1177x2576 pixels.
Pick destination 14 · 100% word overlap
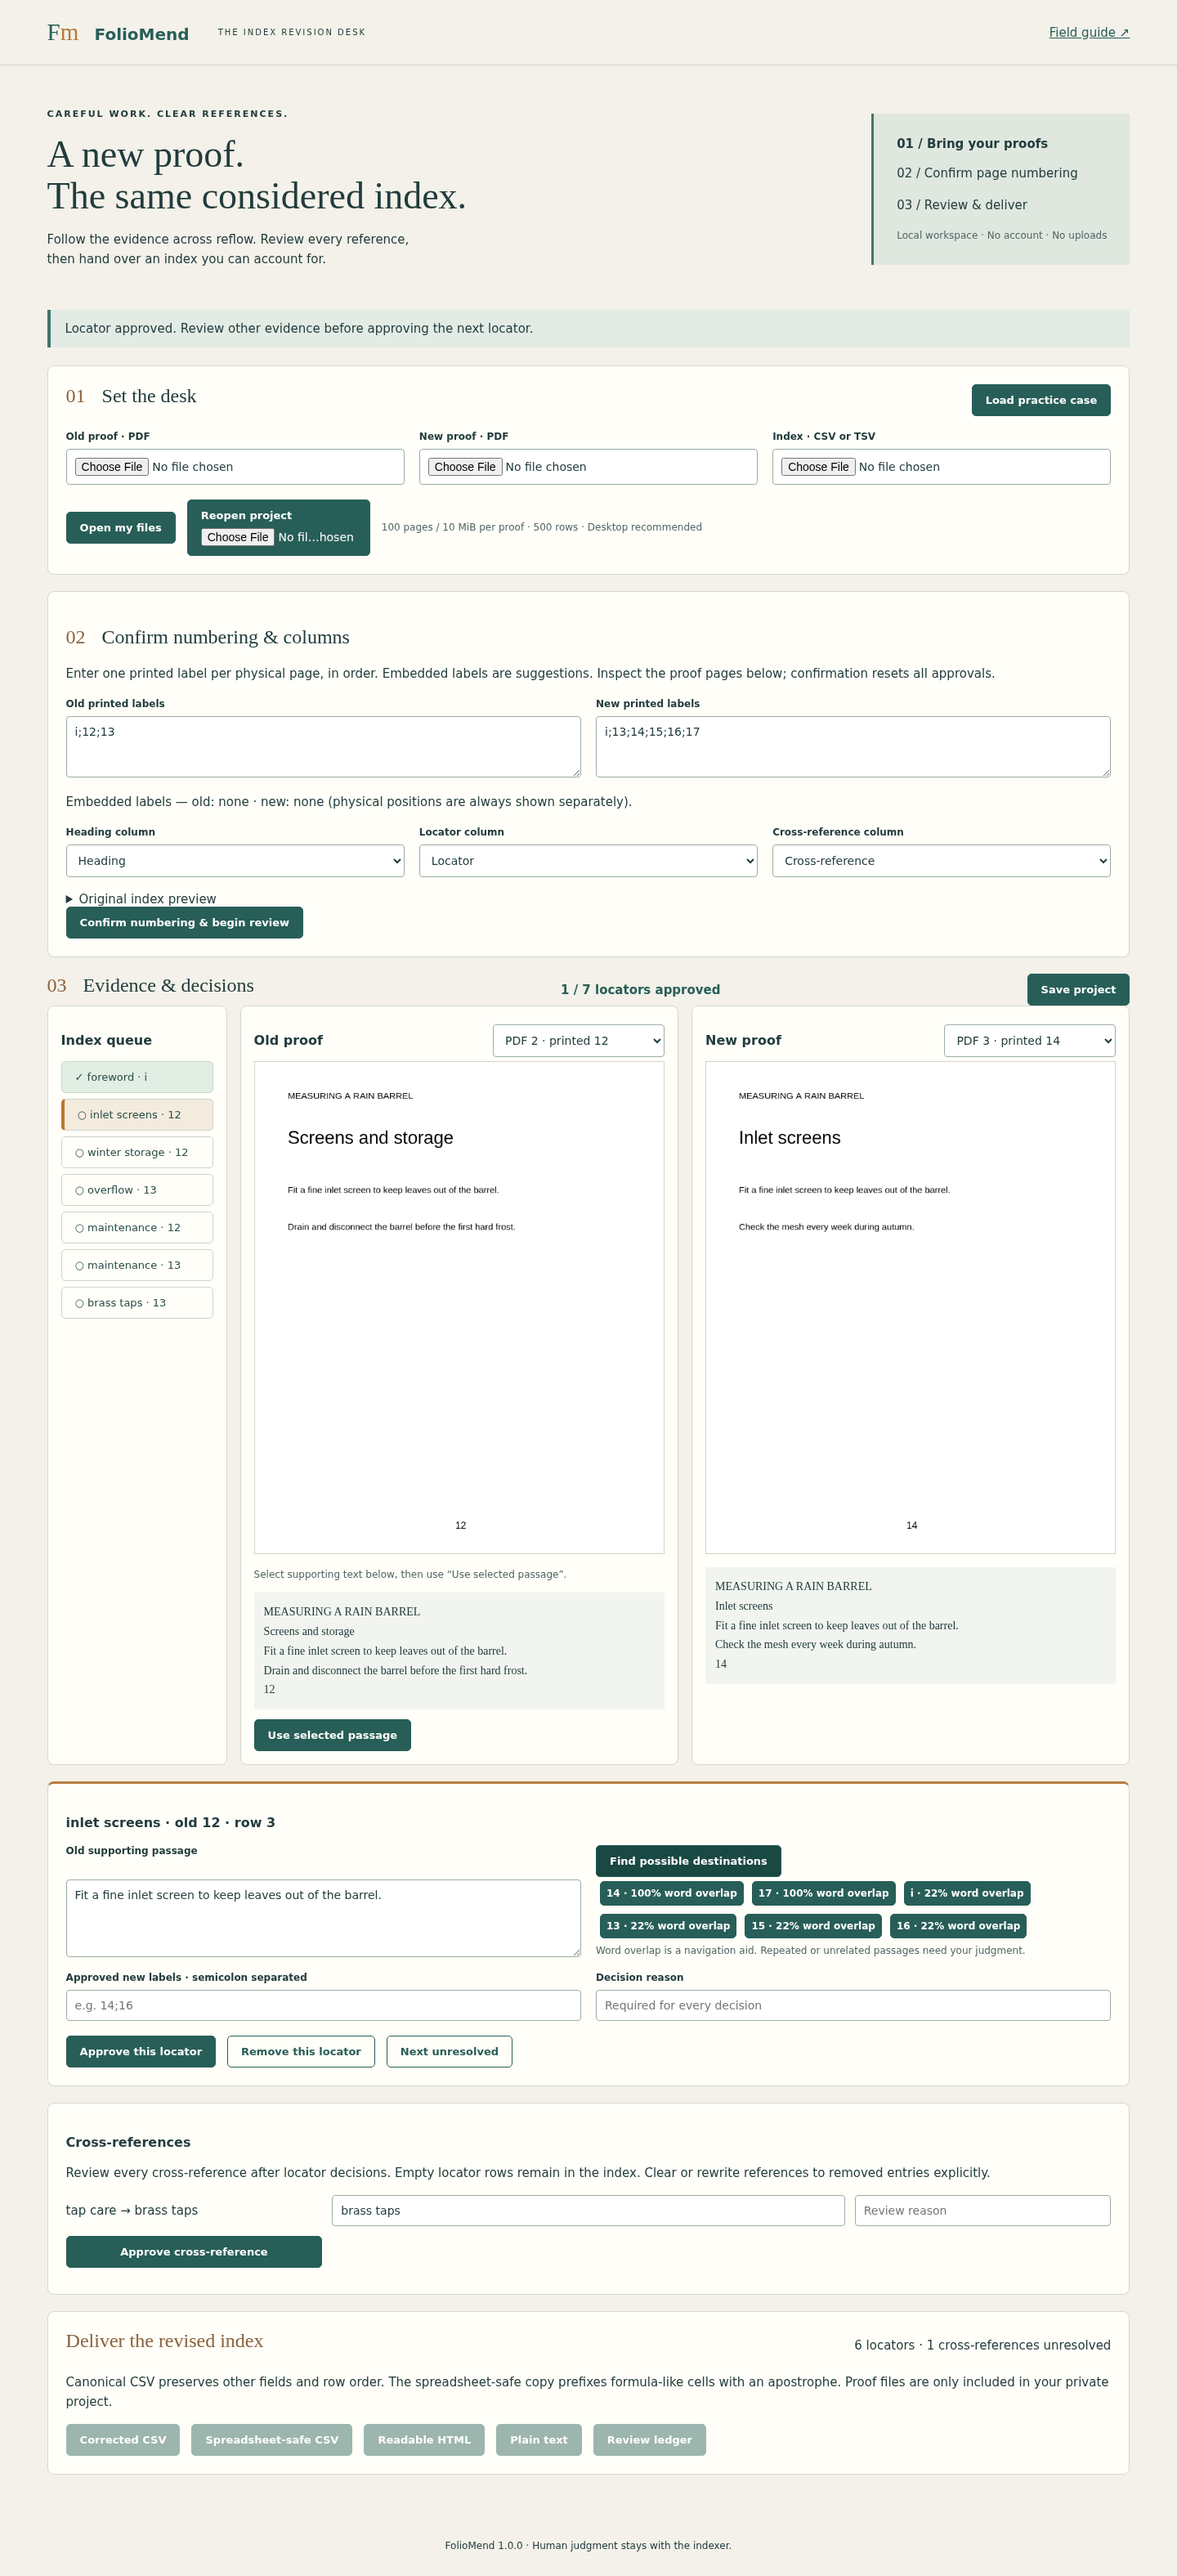671,1893
